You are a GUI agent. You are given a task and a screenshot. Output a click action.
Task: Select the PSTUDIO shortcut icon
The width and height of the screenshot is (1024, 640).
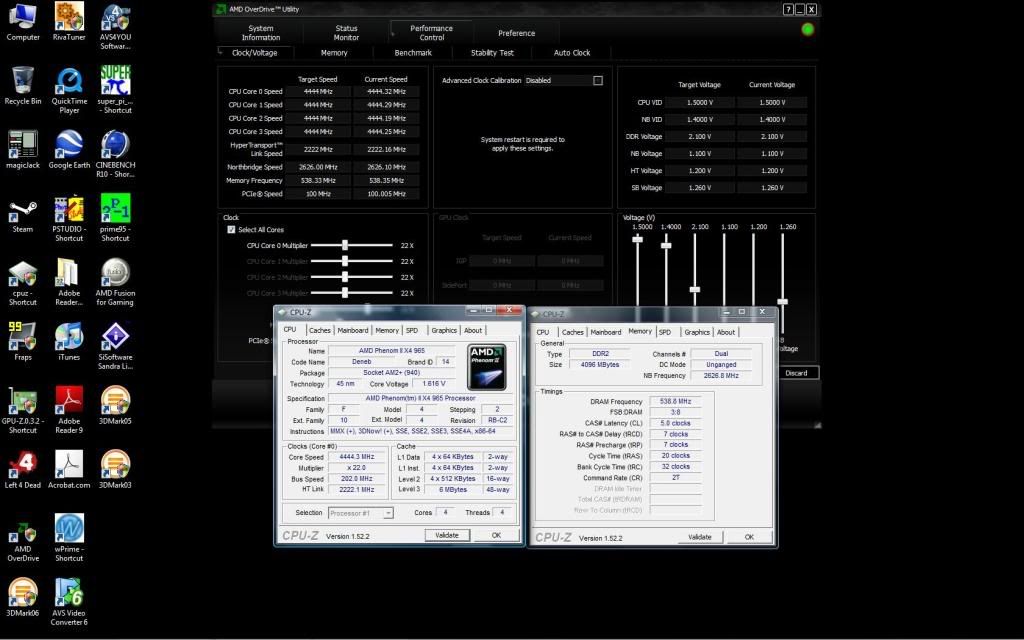coord(69,218)
